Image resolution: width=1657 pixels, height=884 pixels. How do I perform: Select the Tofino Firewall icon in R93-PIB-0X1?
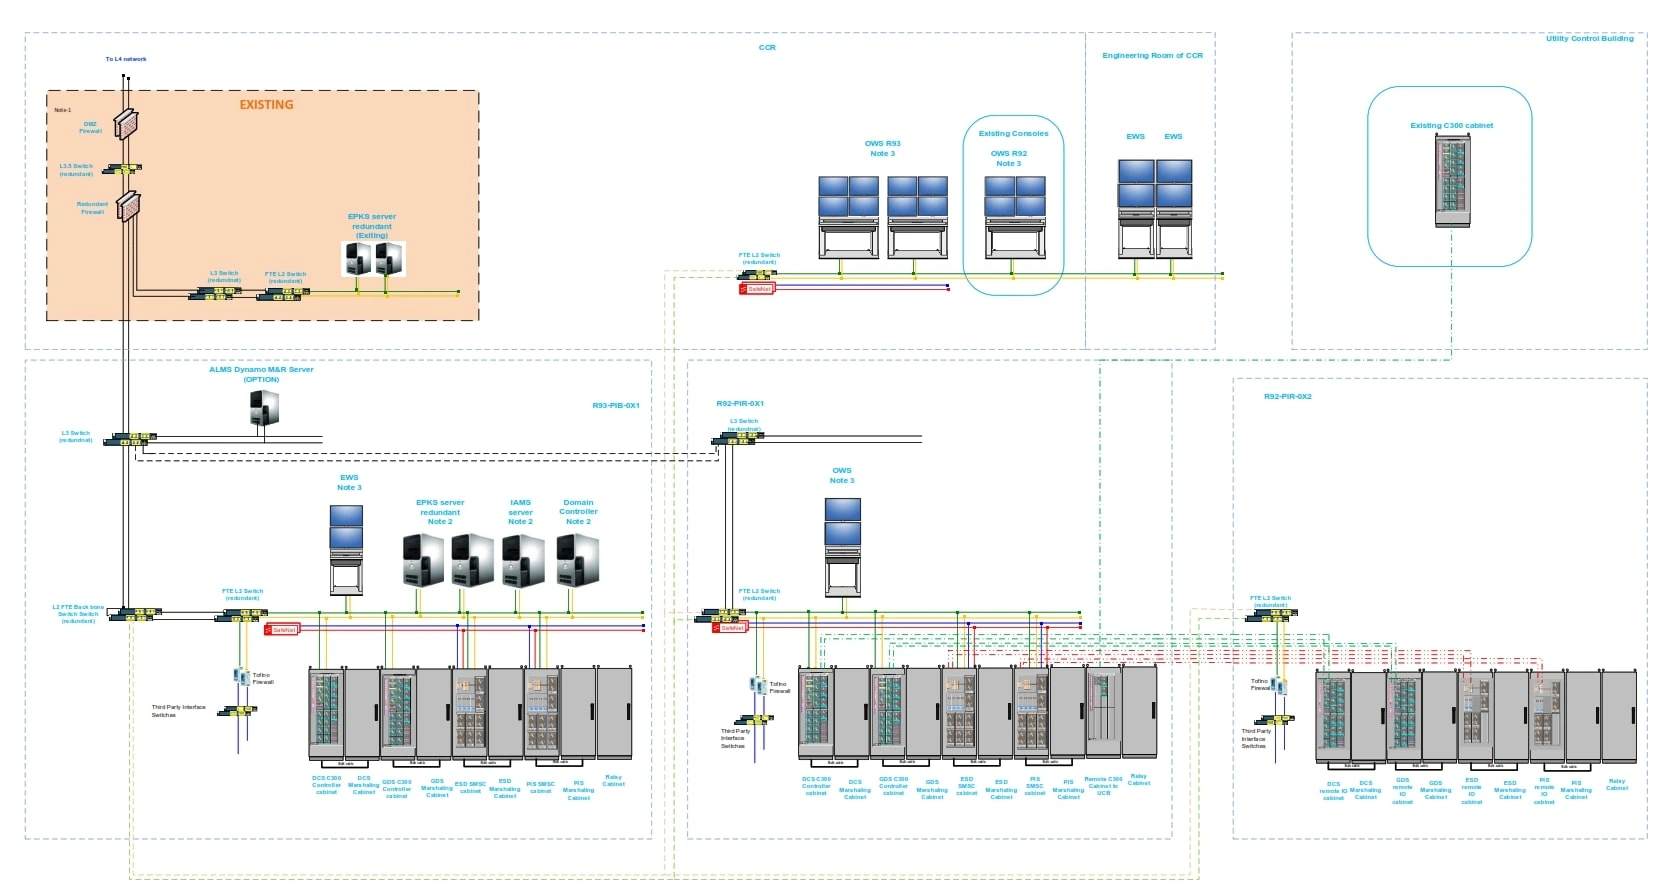(x=241, y=677)
